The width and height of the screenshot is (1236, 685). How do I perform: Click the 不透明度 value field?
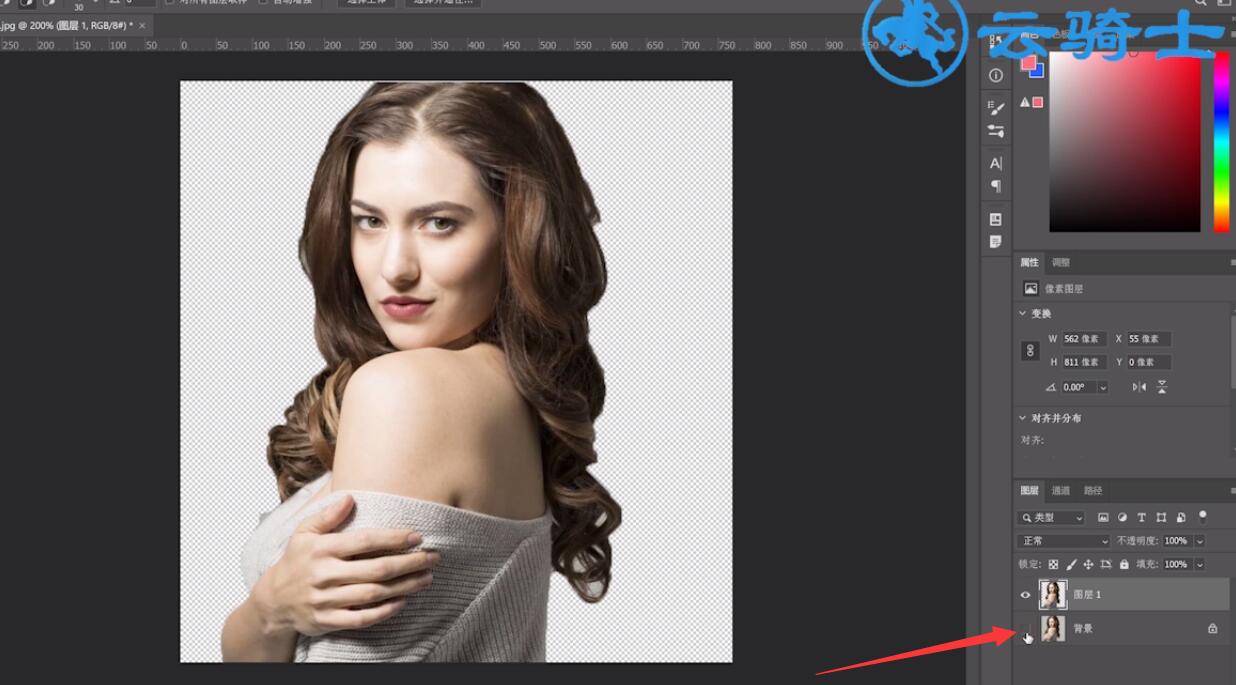pyautogui.click(x=1178, y=541)
